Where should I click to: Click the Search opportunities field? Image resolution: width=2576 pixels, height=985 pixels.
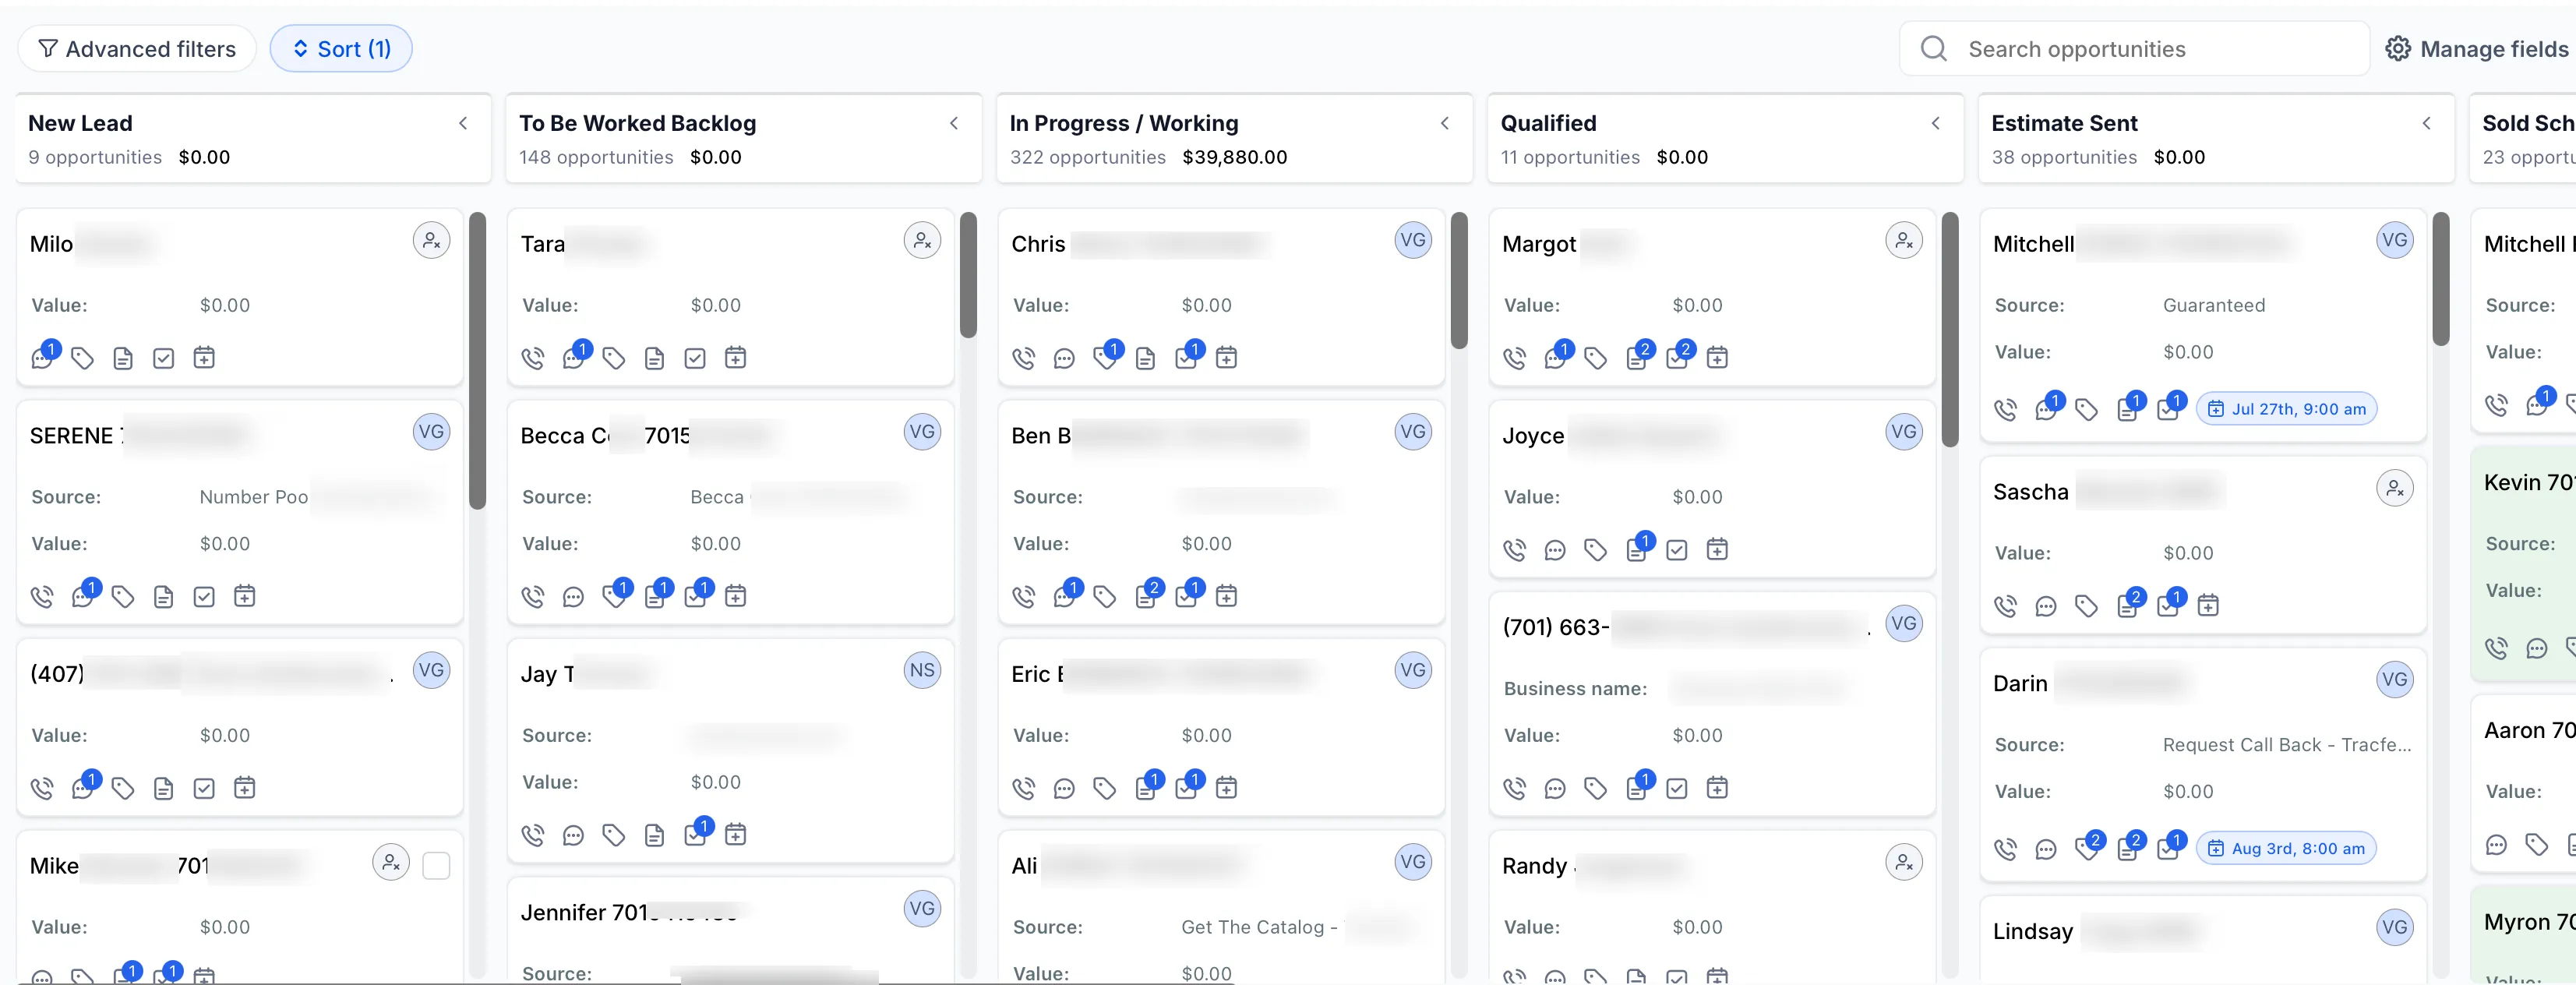(x=2134, y=49)
